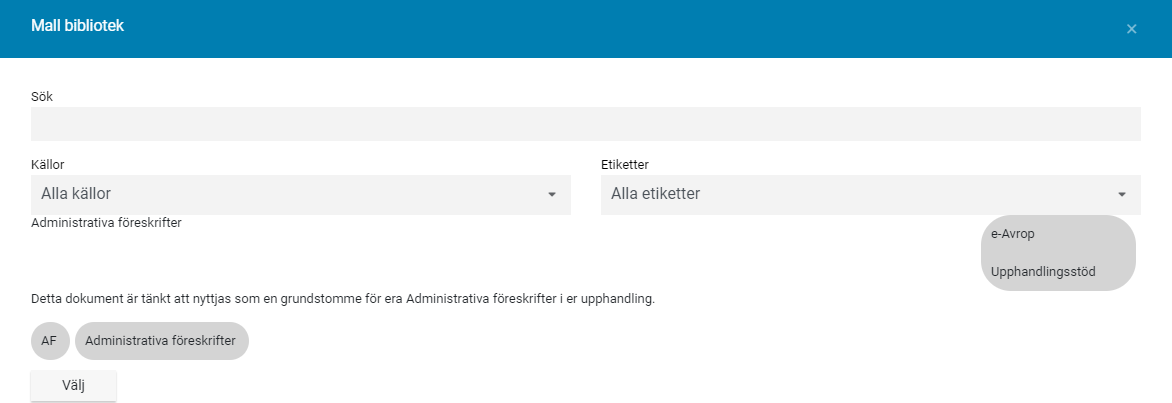Click the arrow on Alla källor dropdown
This screenshot has width=1172, height=403.
551,194
